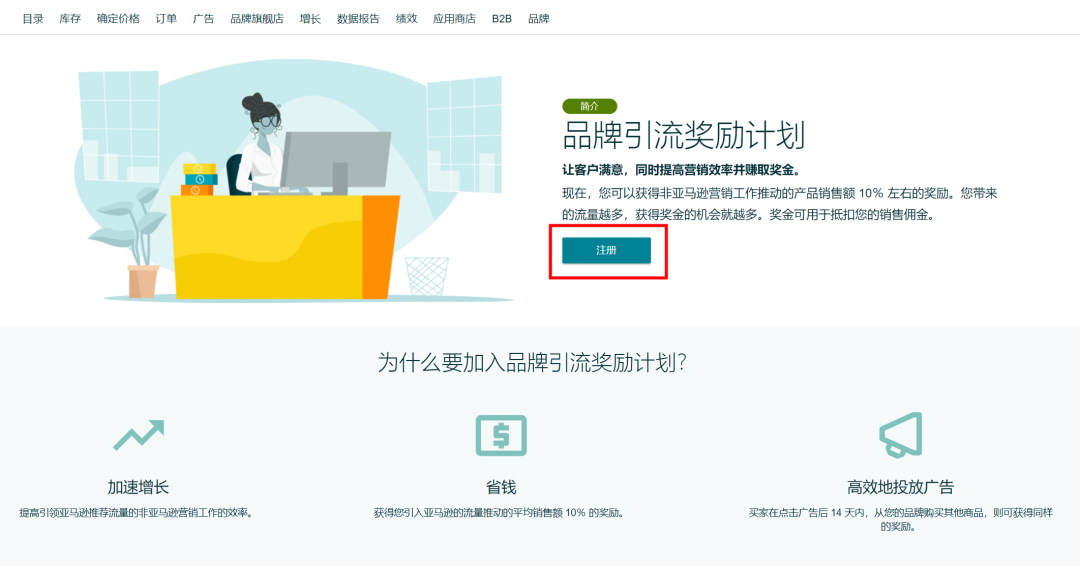This screenshot has width=1080, height=566.
Task: Open the 绩效 menu
Action: tap(406, 19)
